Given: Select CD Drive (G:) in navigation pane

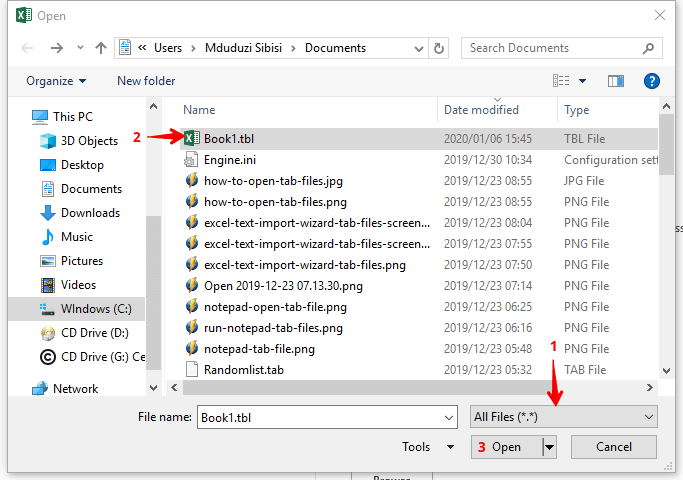Looking at the screenshot, I should point(93,357).
